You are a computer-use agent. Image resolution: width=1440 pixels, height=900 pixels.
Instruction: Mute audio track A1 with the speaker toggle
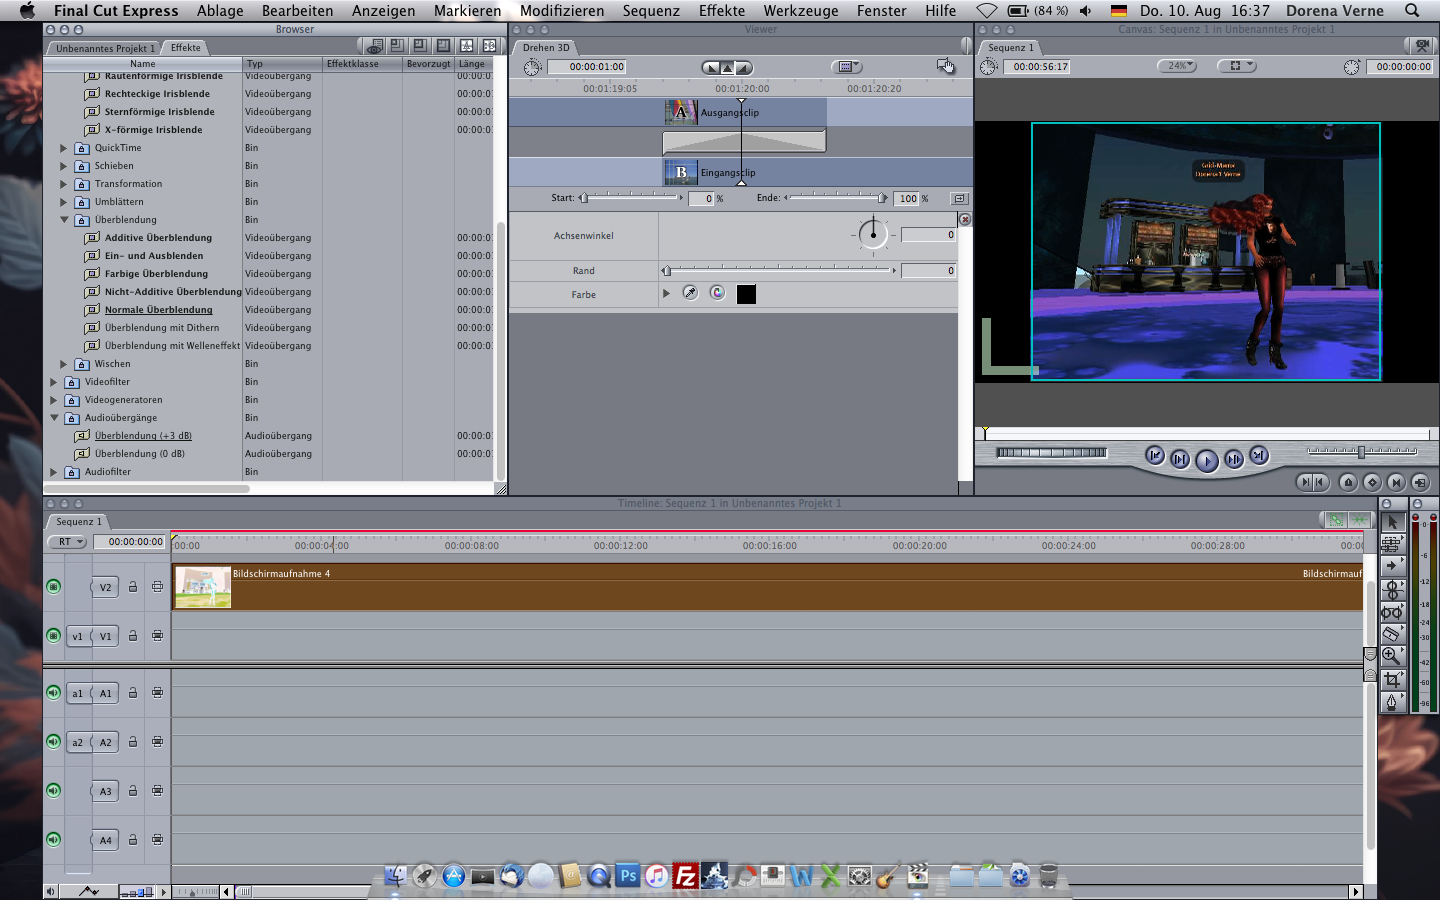pos(54,693)
